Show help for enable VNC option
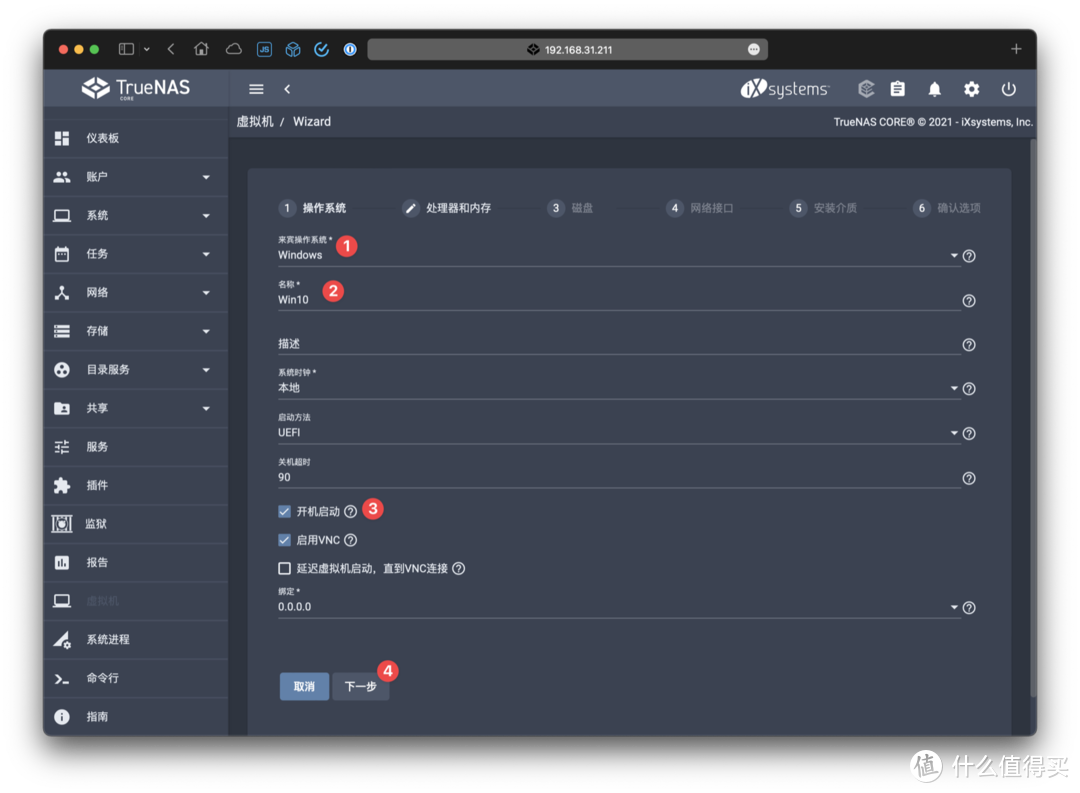 [351, 540]
